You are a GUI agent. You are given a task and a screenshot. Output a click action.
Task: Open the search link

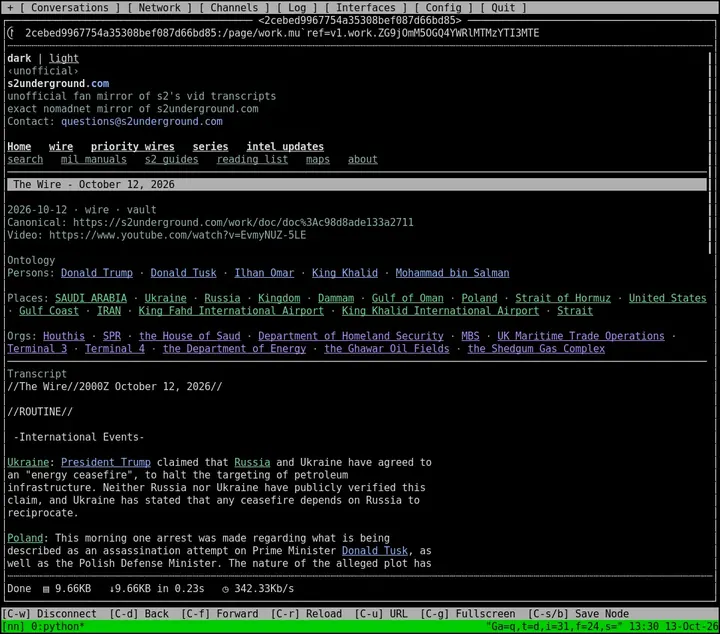(x=25, y=159)
